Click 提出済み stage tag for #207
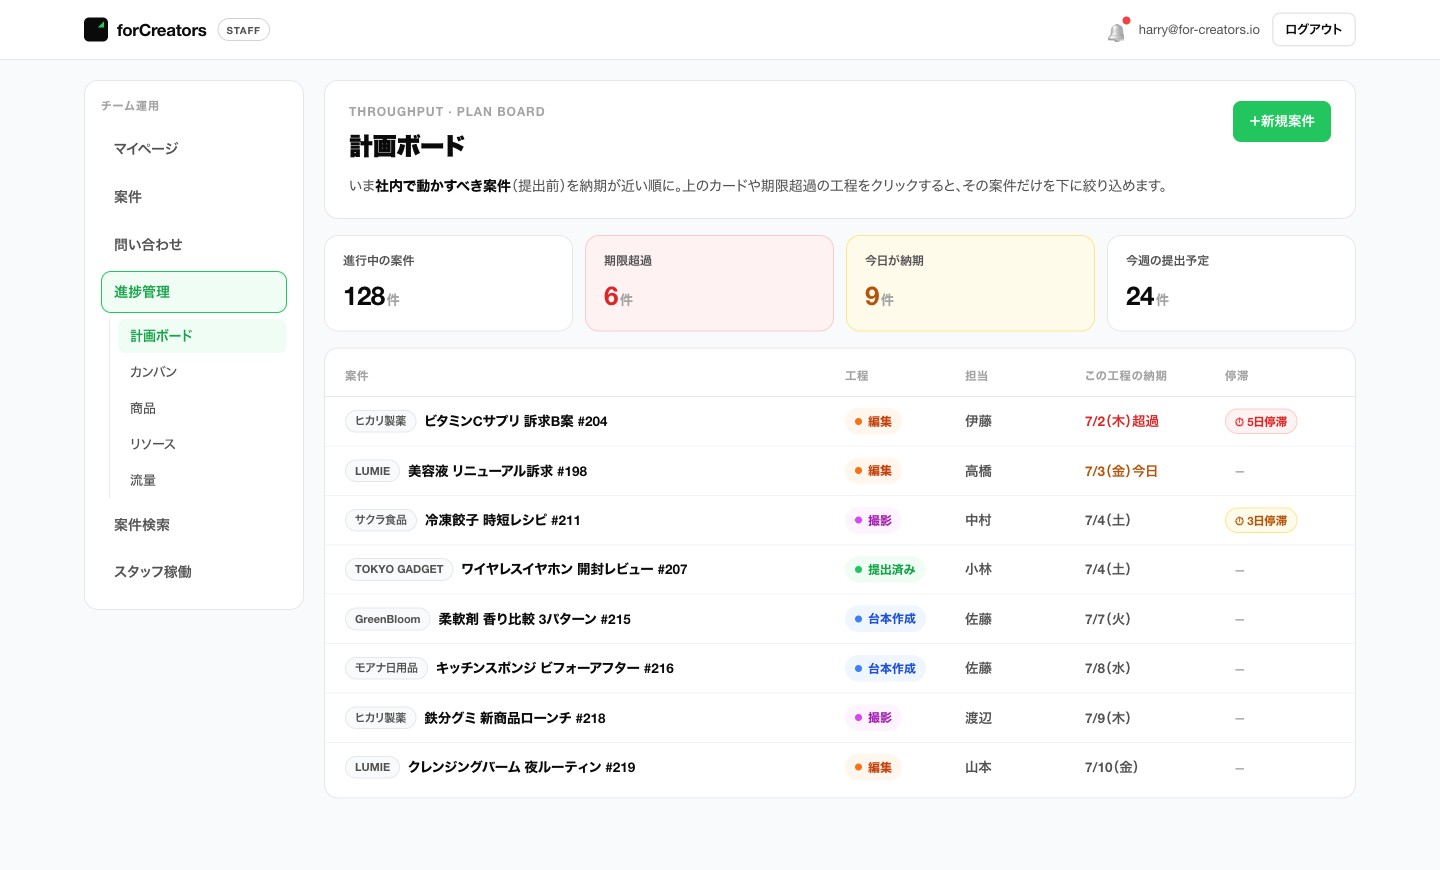Screen dimensions: 1440x870 tap(885, 570)
